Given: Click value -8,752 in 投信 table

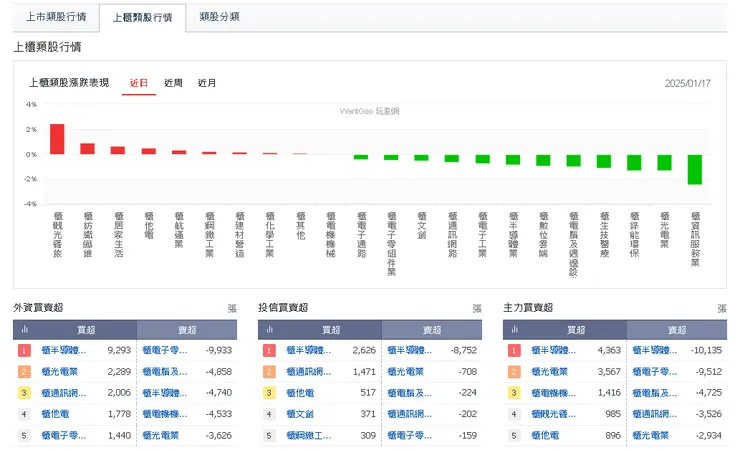Looking at the screenshot, I should tap(463, 350).
